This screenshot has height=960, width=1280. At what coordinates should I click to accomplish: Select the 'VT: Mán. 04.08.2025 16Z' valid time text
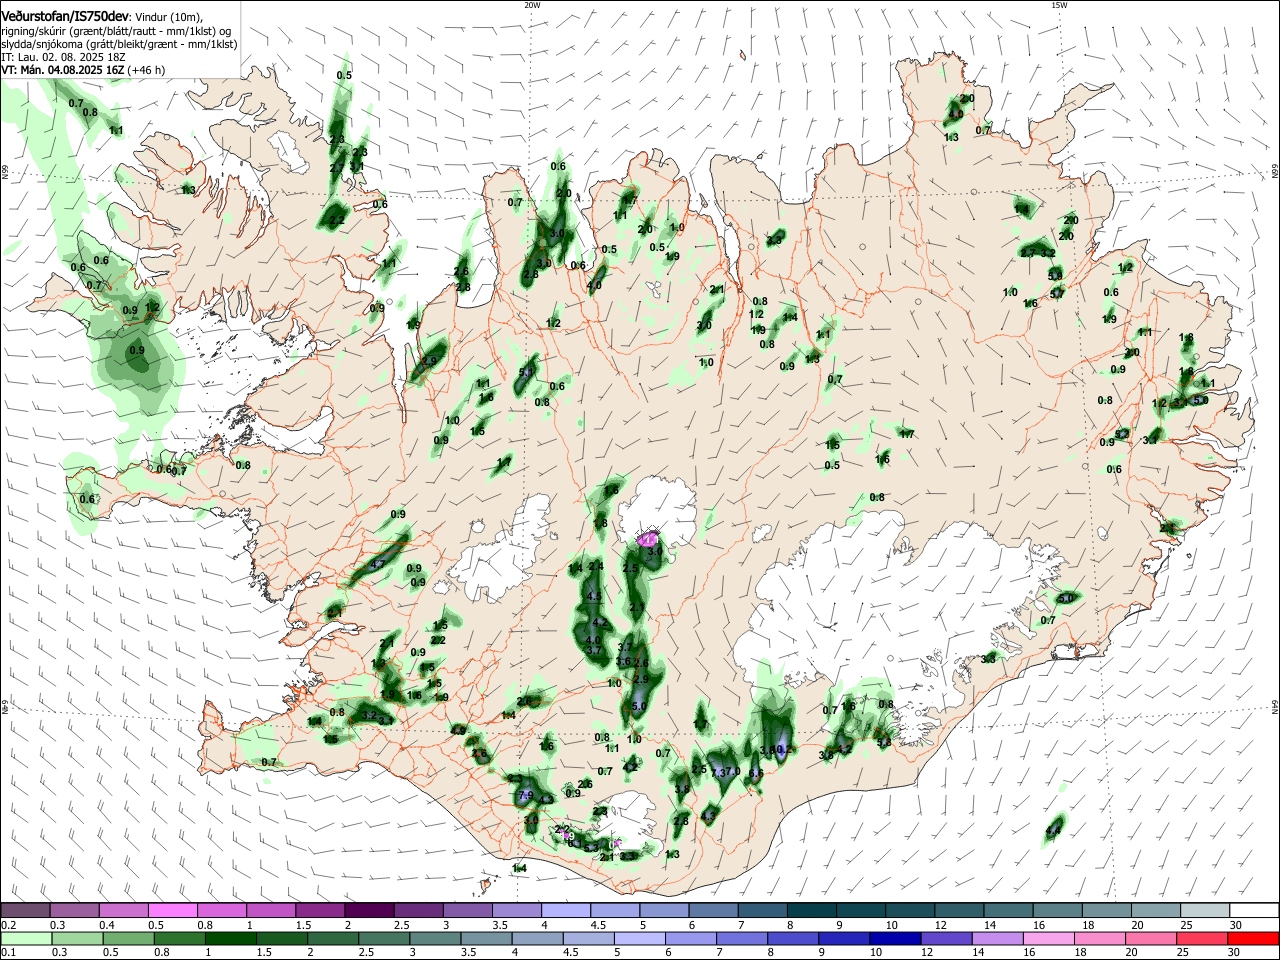coord(63,70)
